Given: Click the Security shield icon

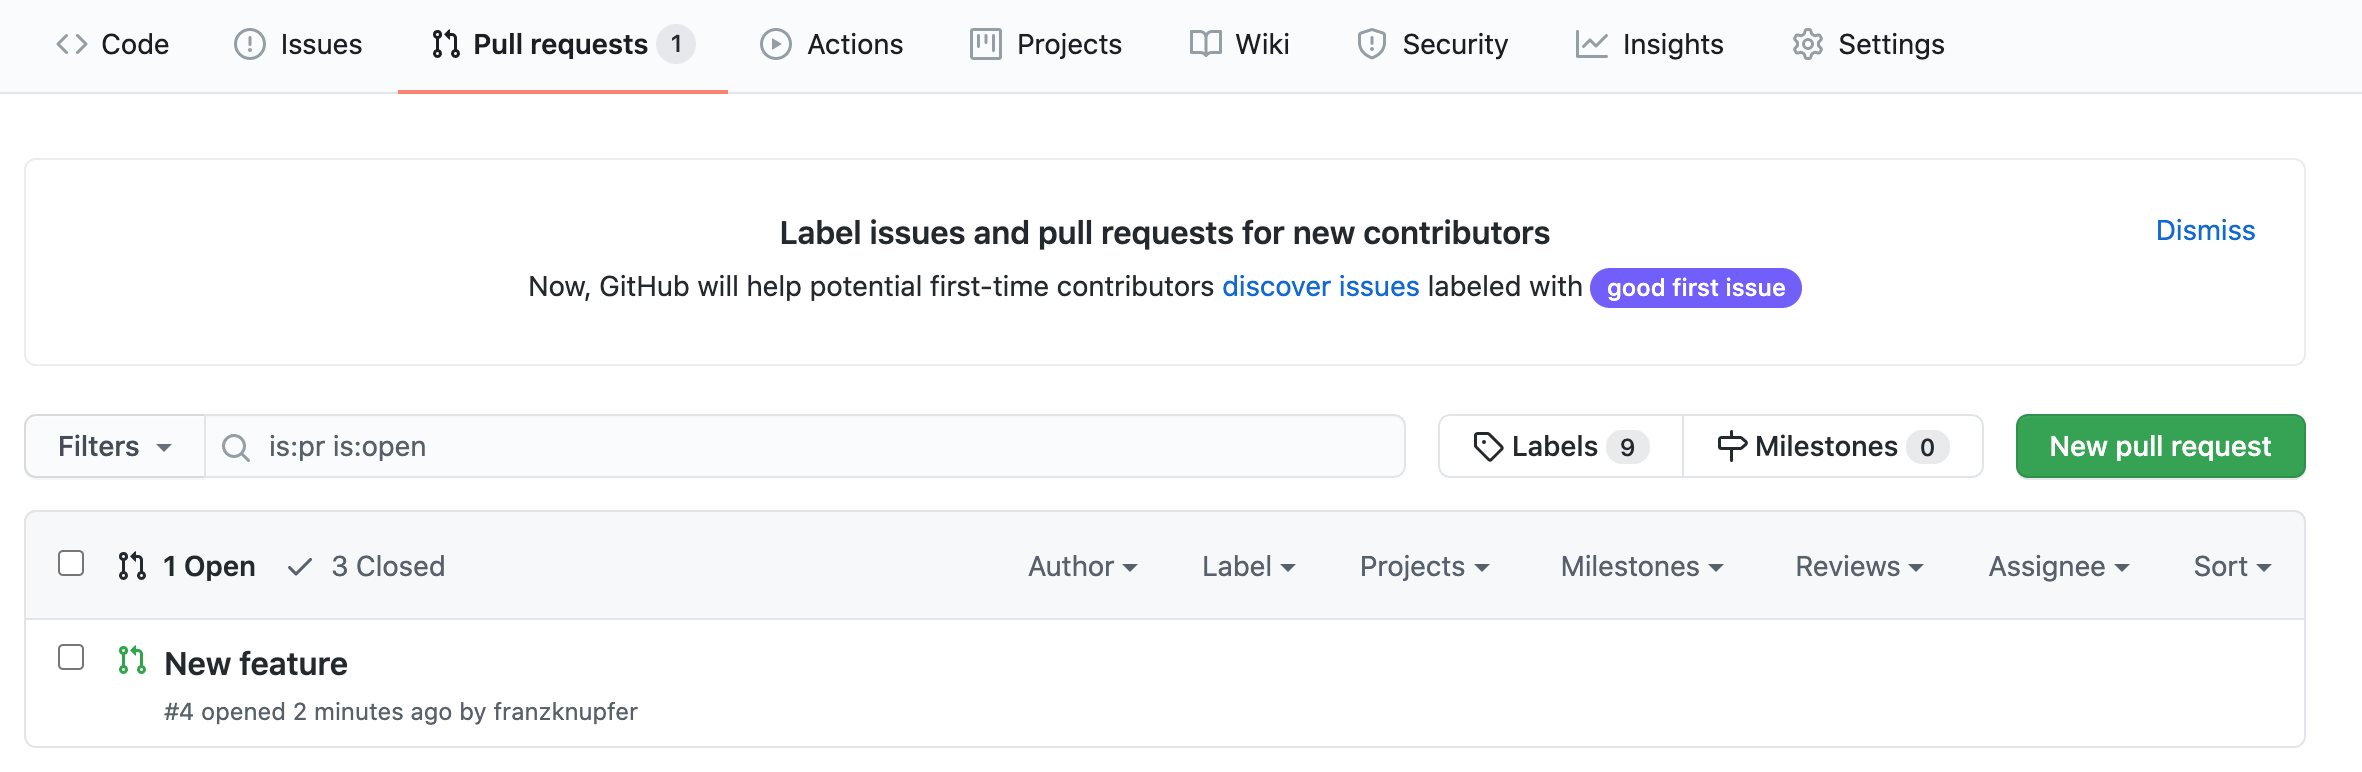Looking at the screenshot, I should [1371, 44].
